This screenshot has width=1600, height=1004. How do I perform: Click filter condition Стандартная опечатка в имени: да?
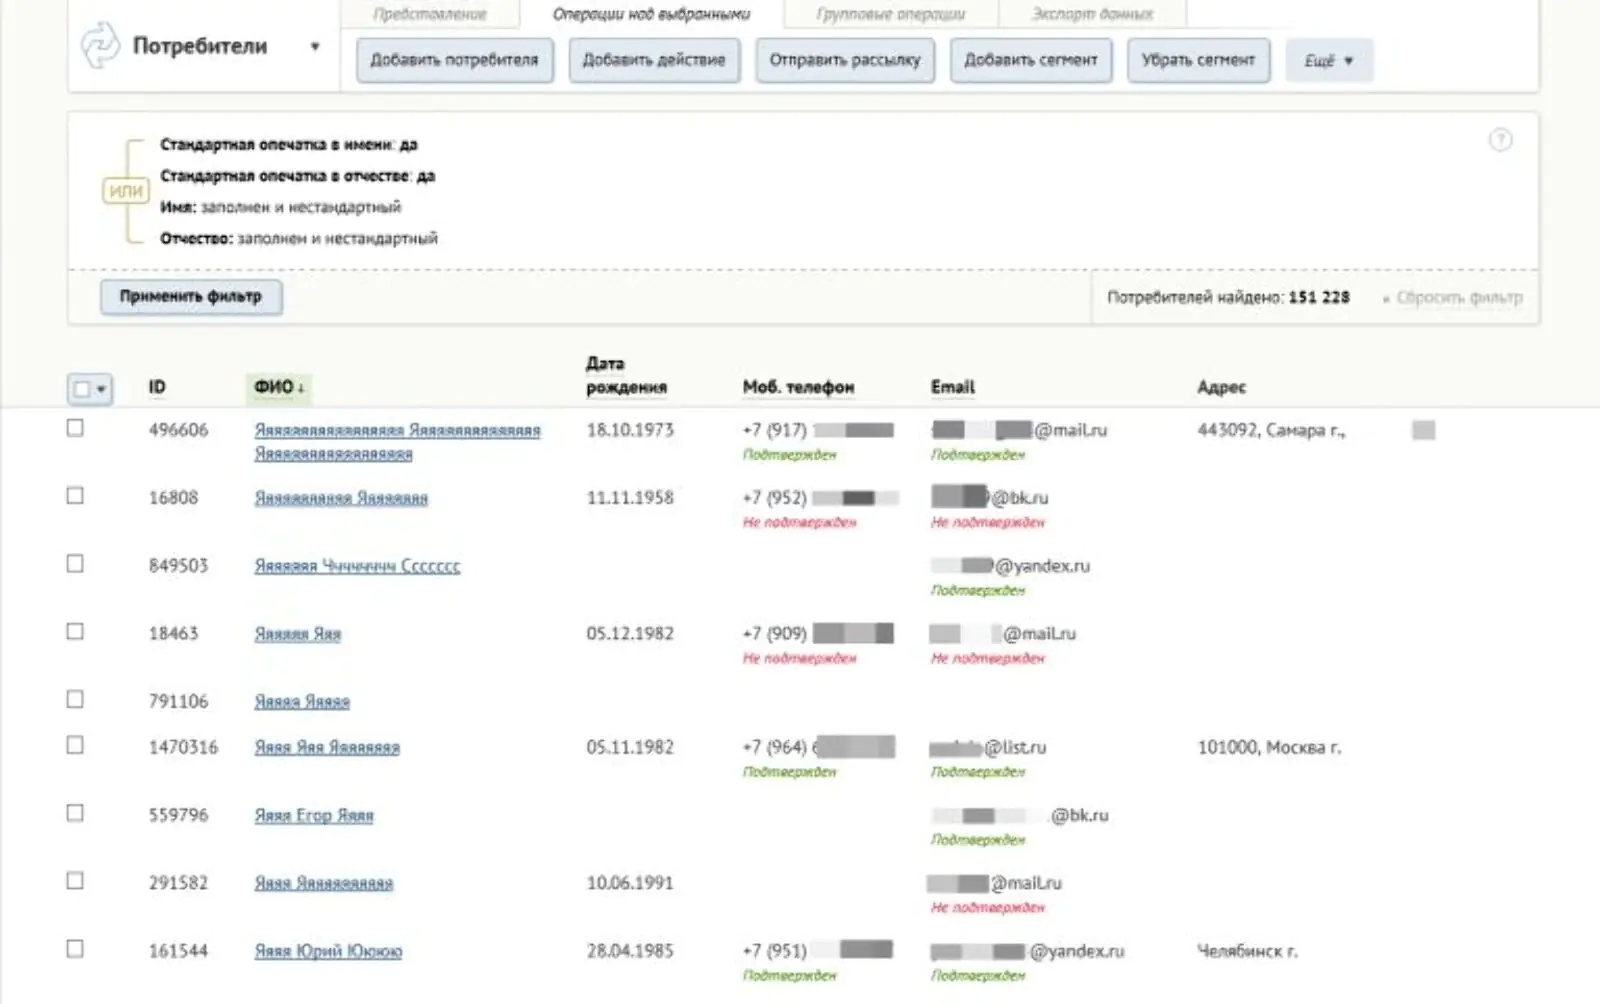pos(288,145)
